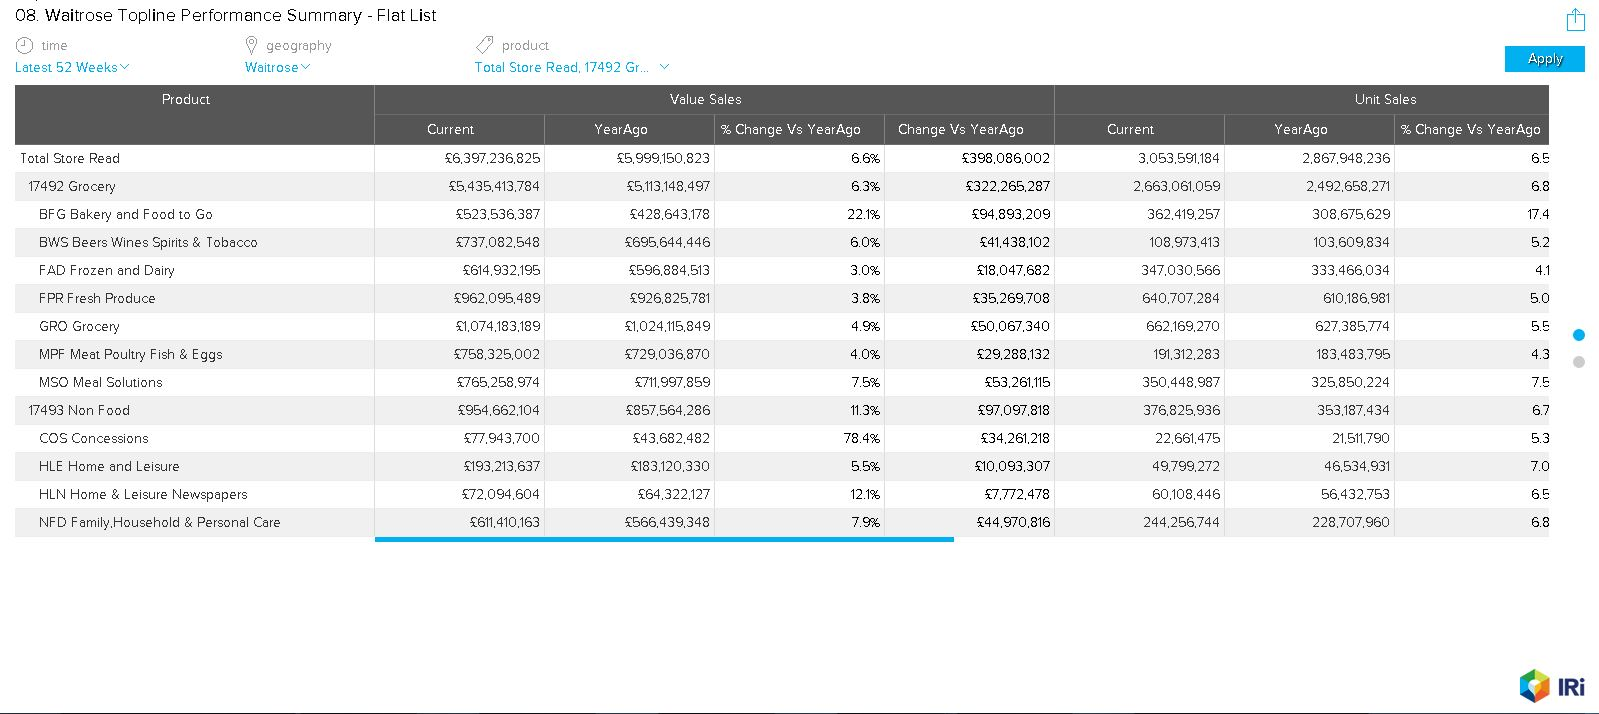Click the Change Vs YearAgo column header

point(969,129)
